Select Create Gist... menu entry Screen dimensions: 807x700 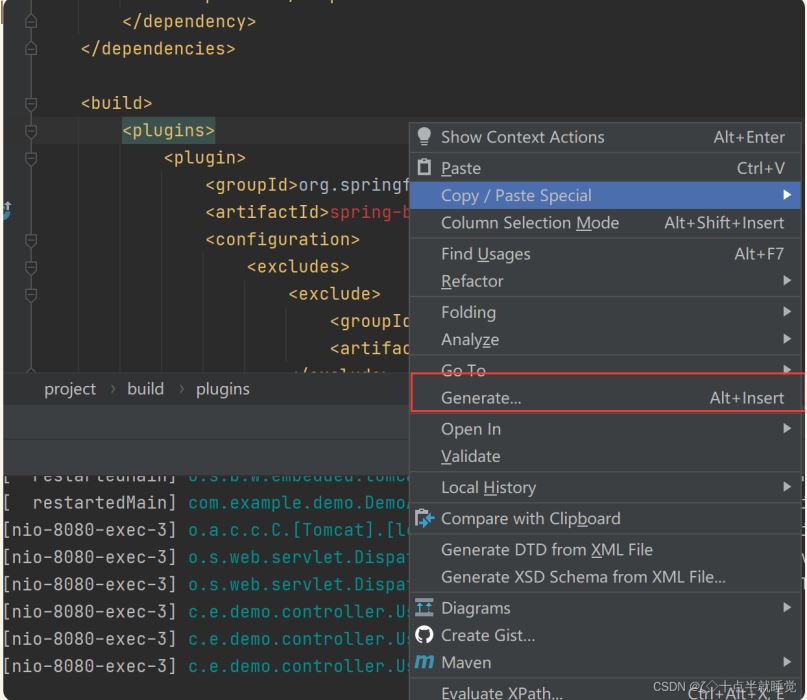click(x=605, y=635)
